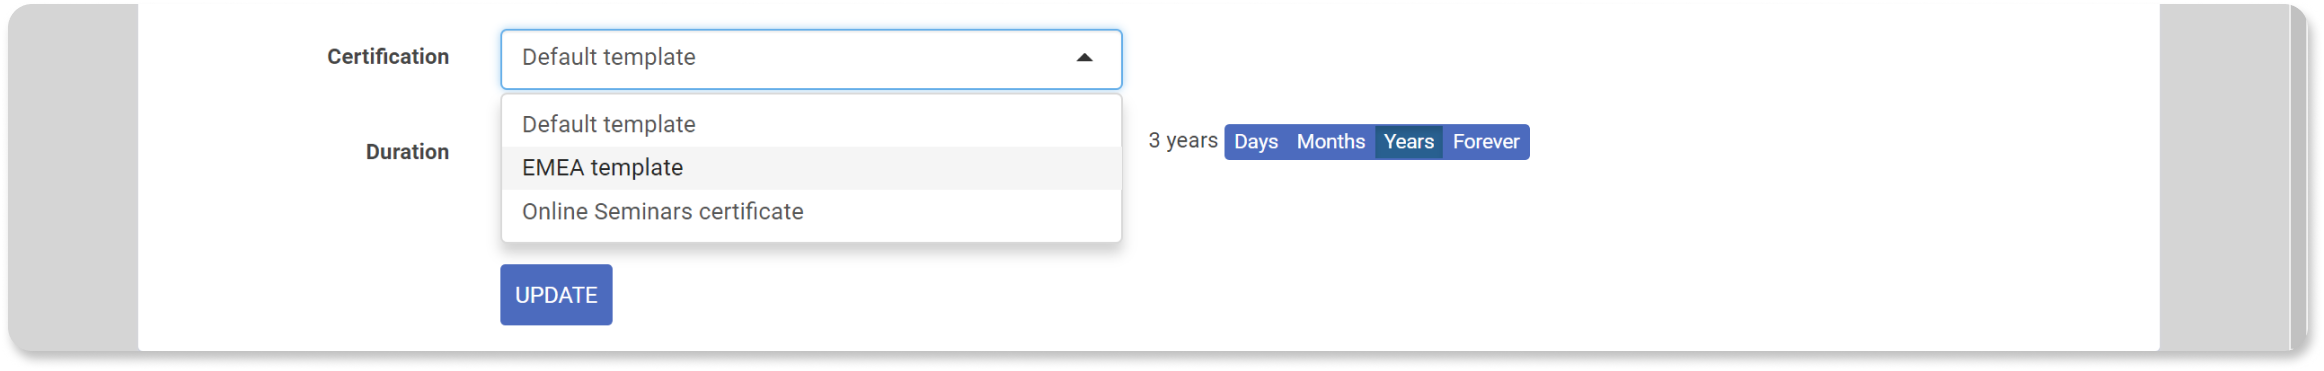
Task: Click the Duration field label
Action: [407, 152]
